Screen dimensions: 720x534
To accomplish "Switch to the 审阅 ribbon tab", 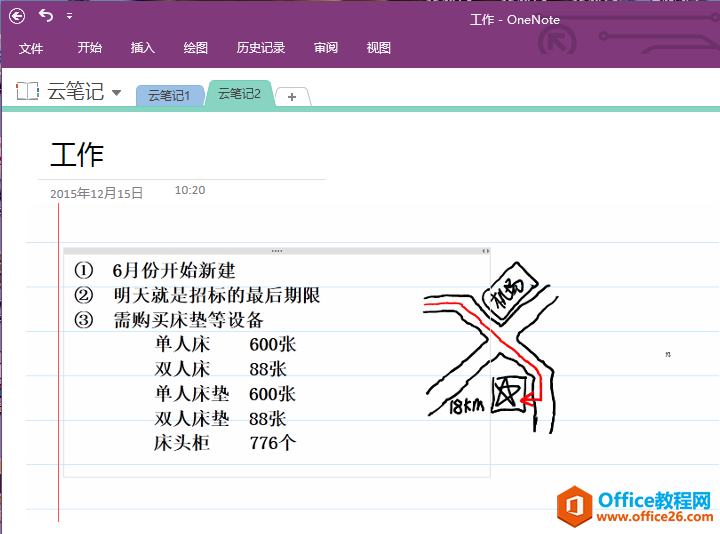I will pyautogui.click(x=326, y=48).
